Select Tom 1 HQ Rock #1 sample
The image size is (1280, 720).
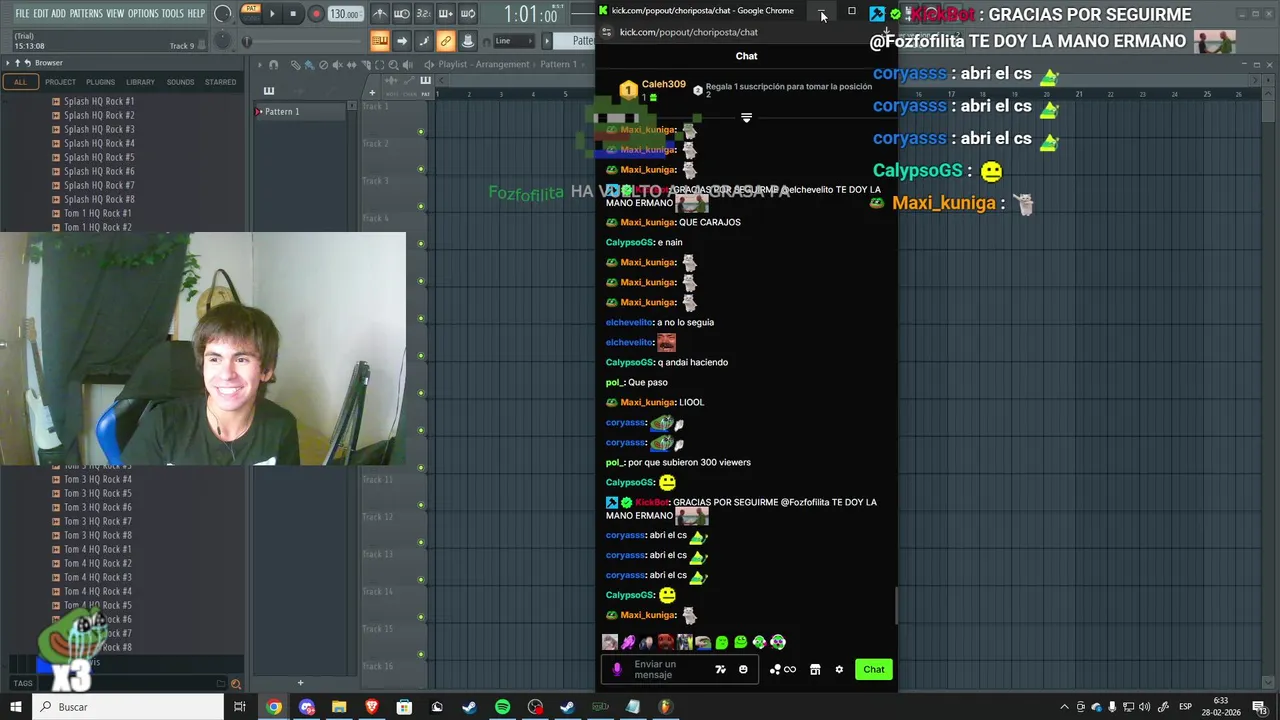(97, 213)
